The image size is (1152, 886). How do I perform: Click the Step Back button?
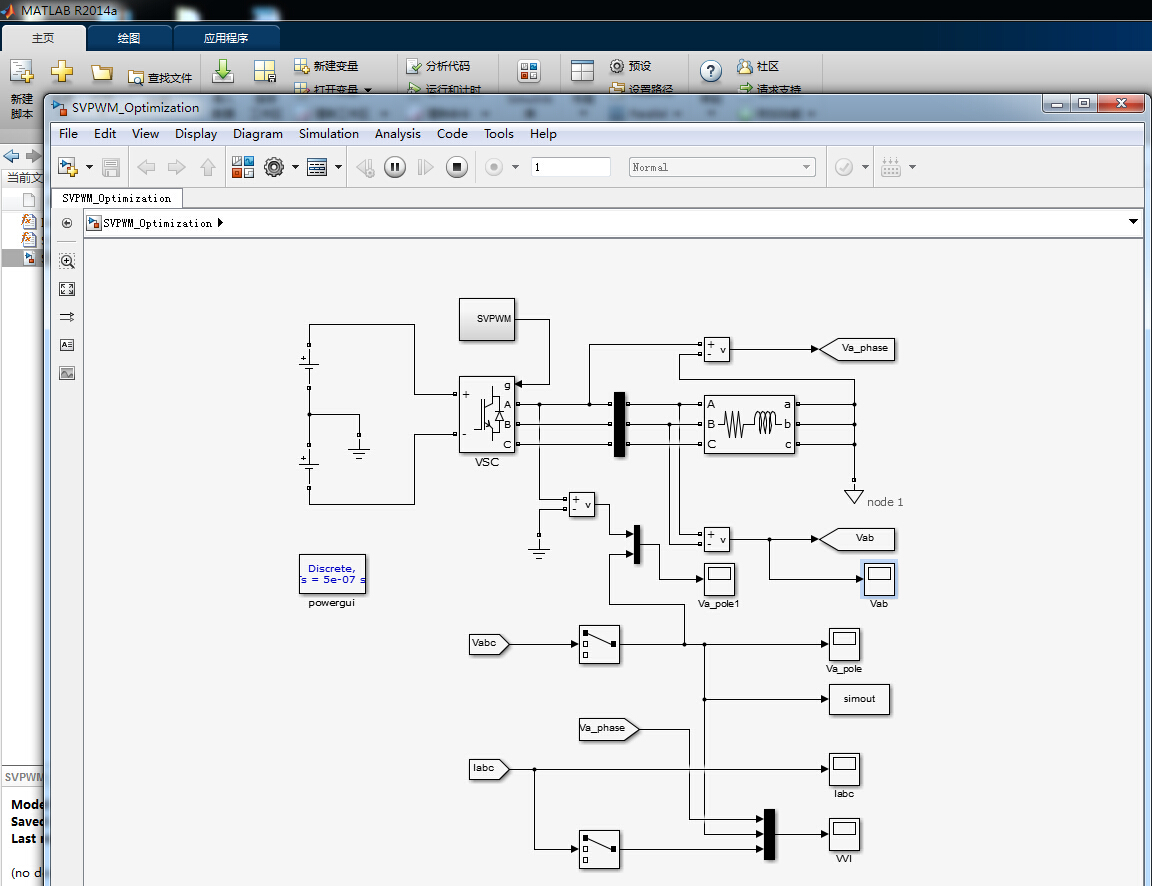(x=365, y=167)
